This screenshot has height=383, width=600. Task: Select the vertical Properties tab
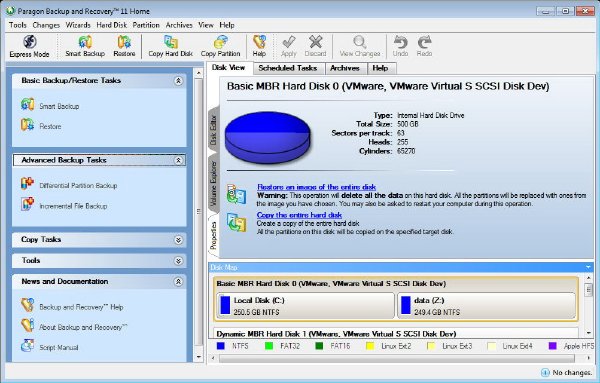(214, 235)
